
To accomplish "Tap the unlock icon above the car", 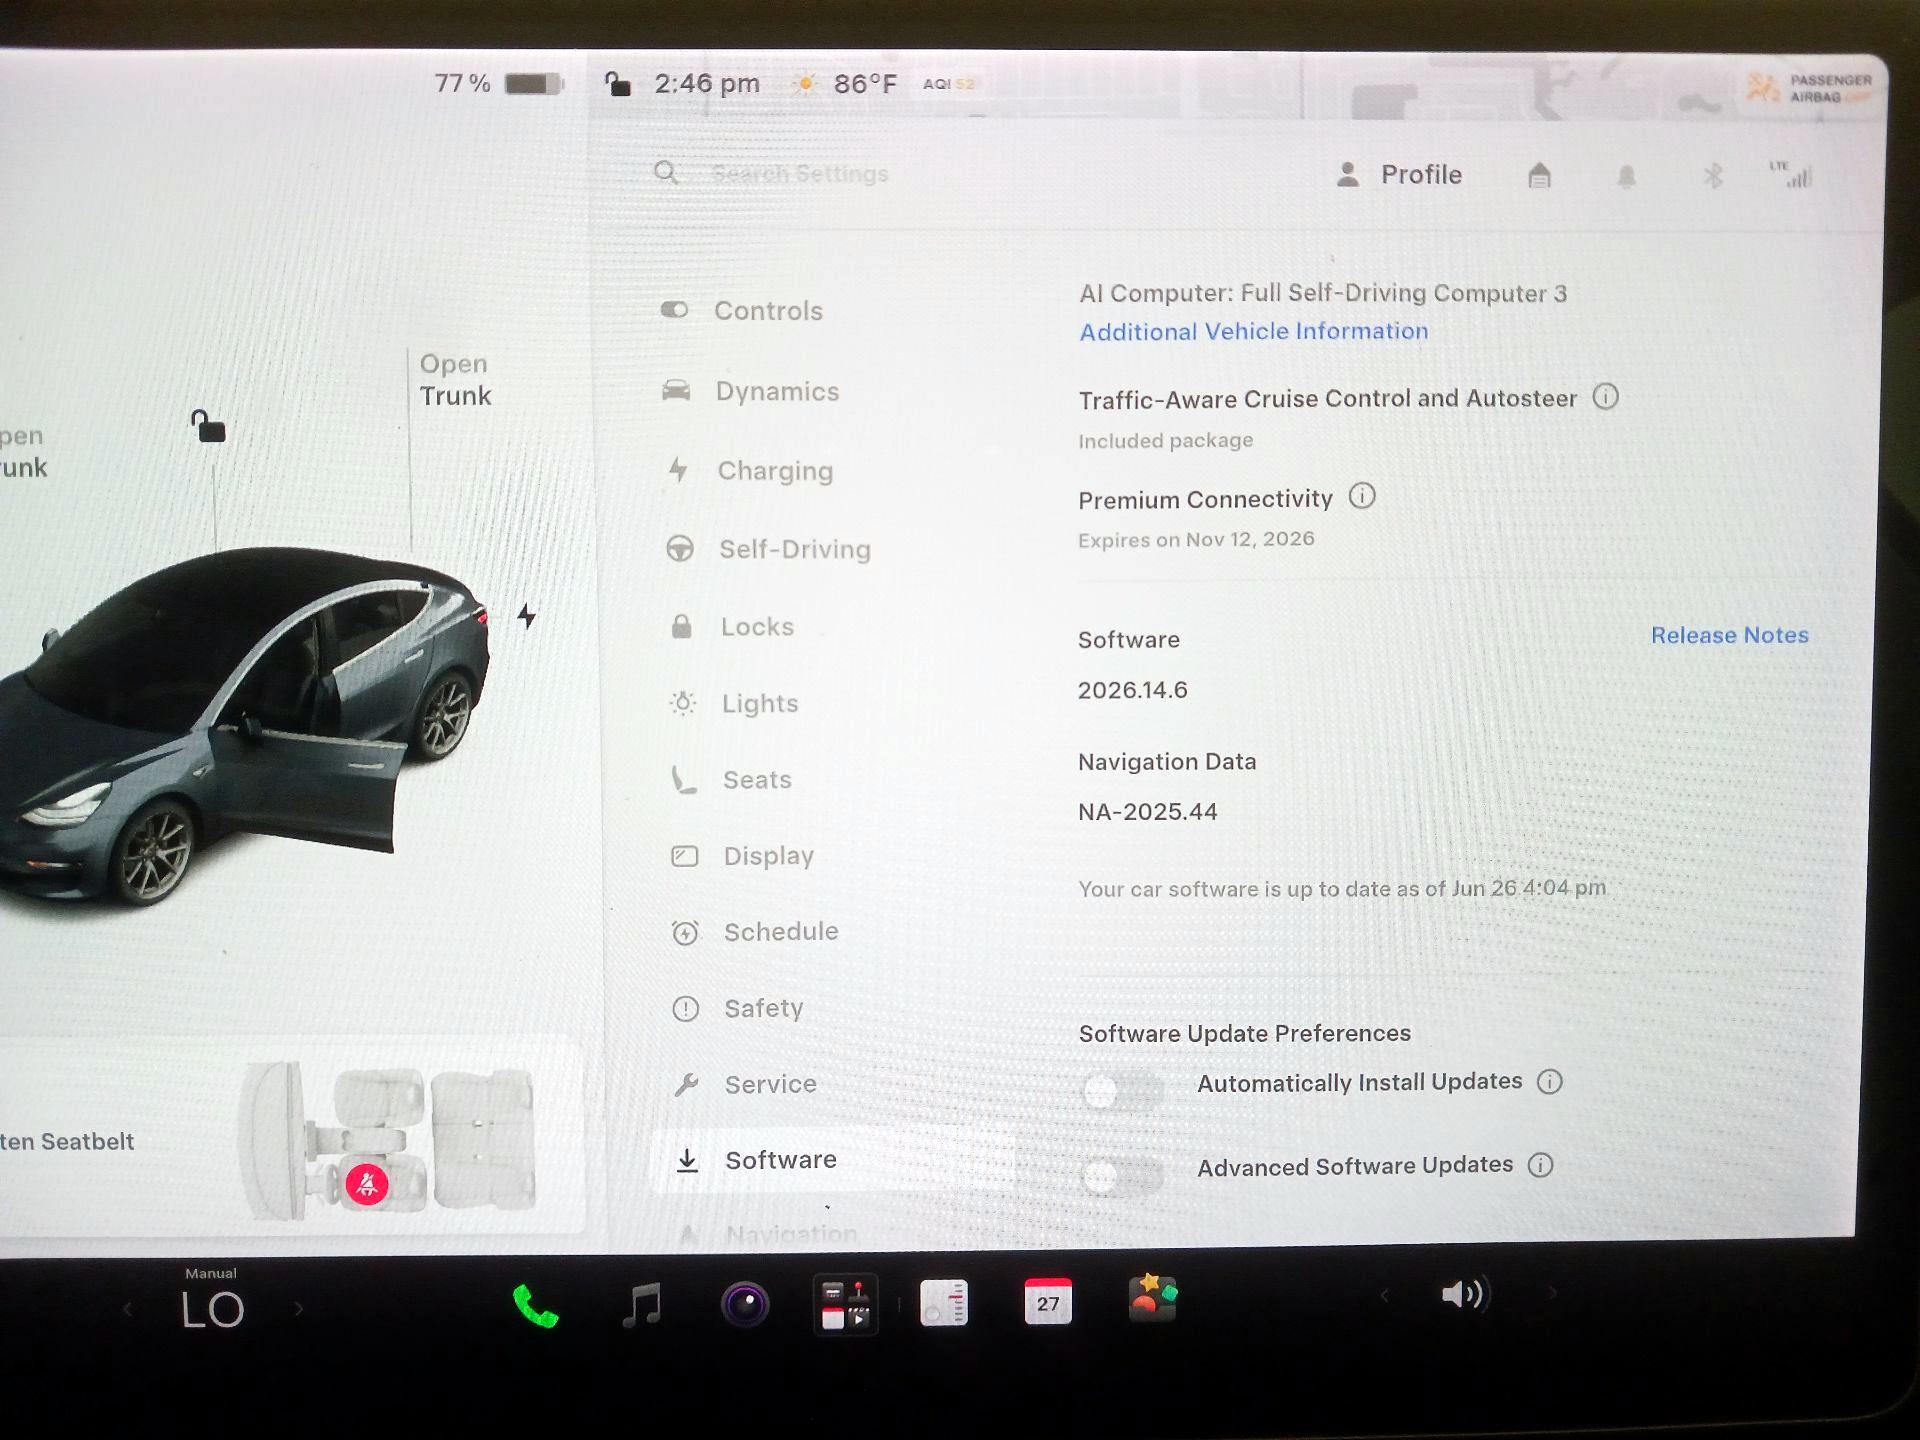I will 208,426.
